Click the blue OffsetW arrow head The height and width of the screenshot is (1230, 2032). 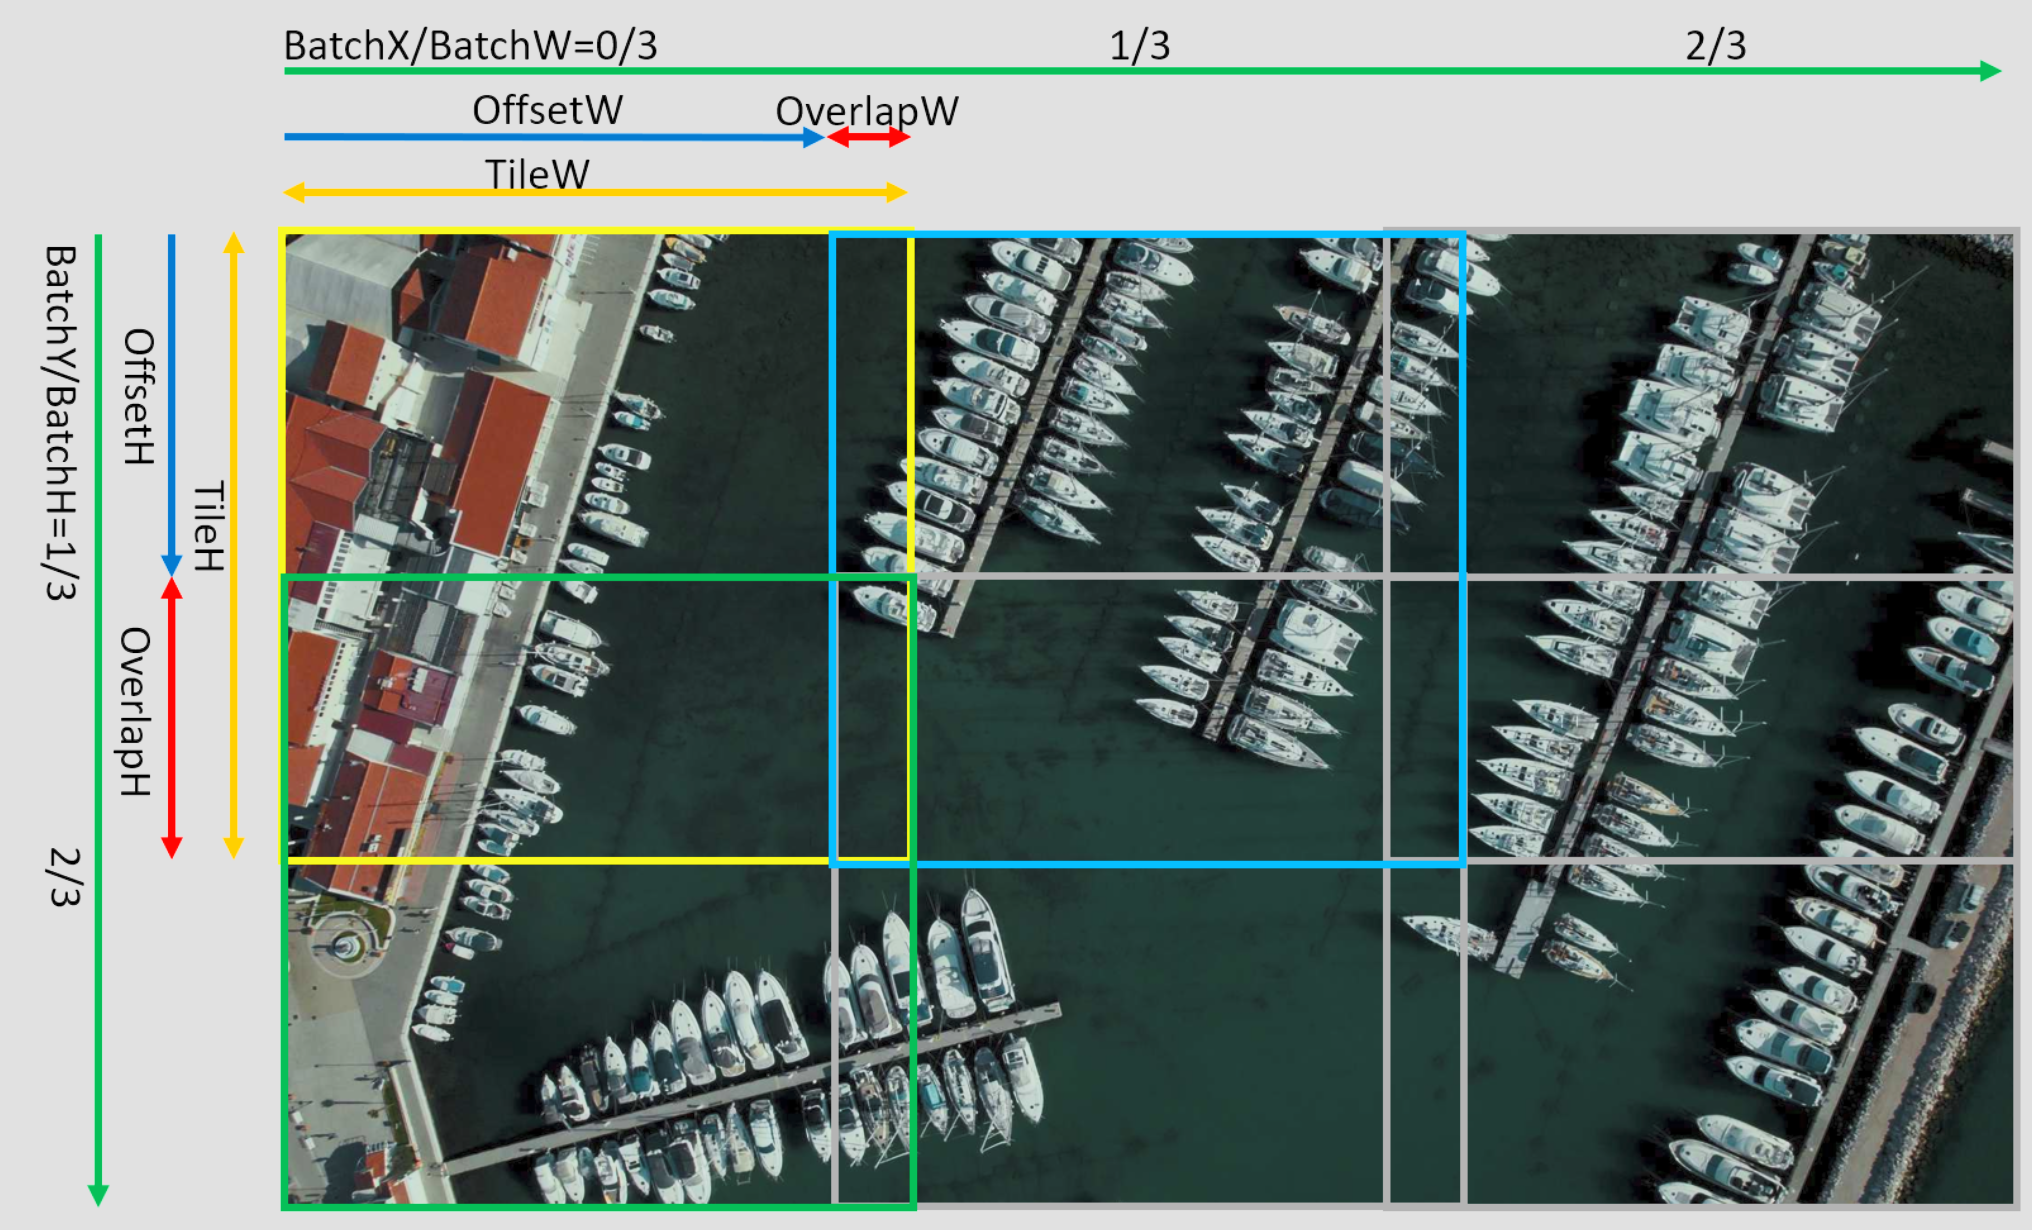click(815, 137)
